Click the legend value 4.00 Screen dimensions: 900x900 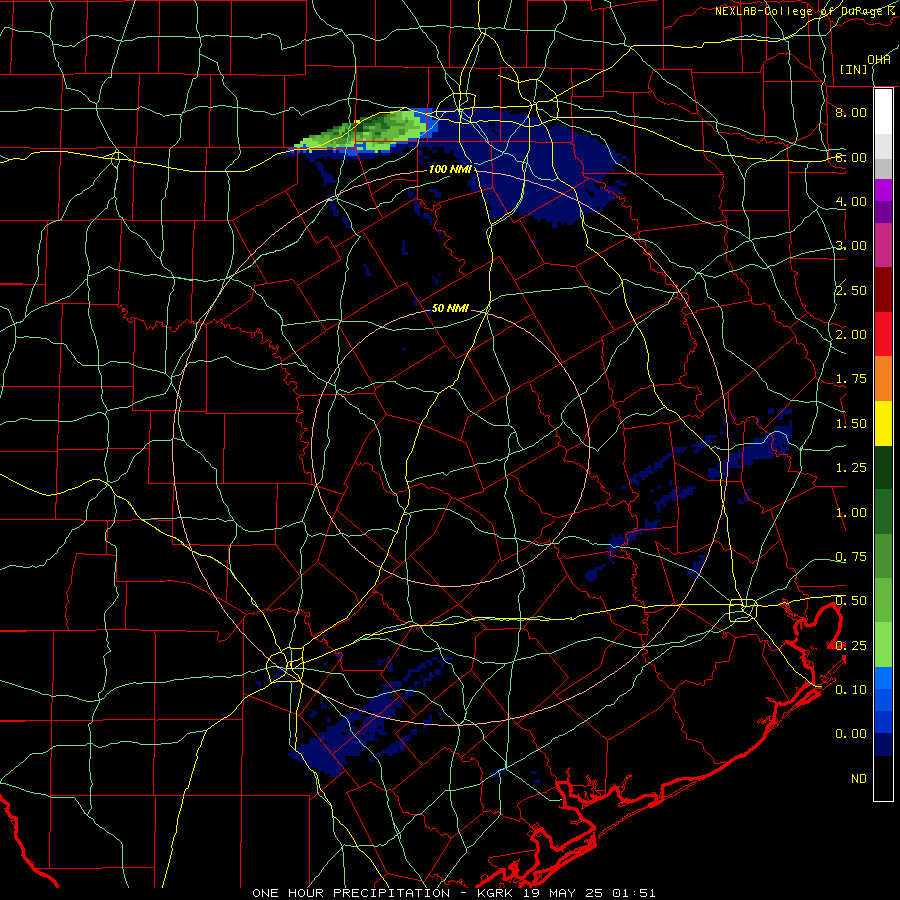(851, 201)
